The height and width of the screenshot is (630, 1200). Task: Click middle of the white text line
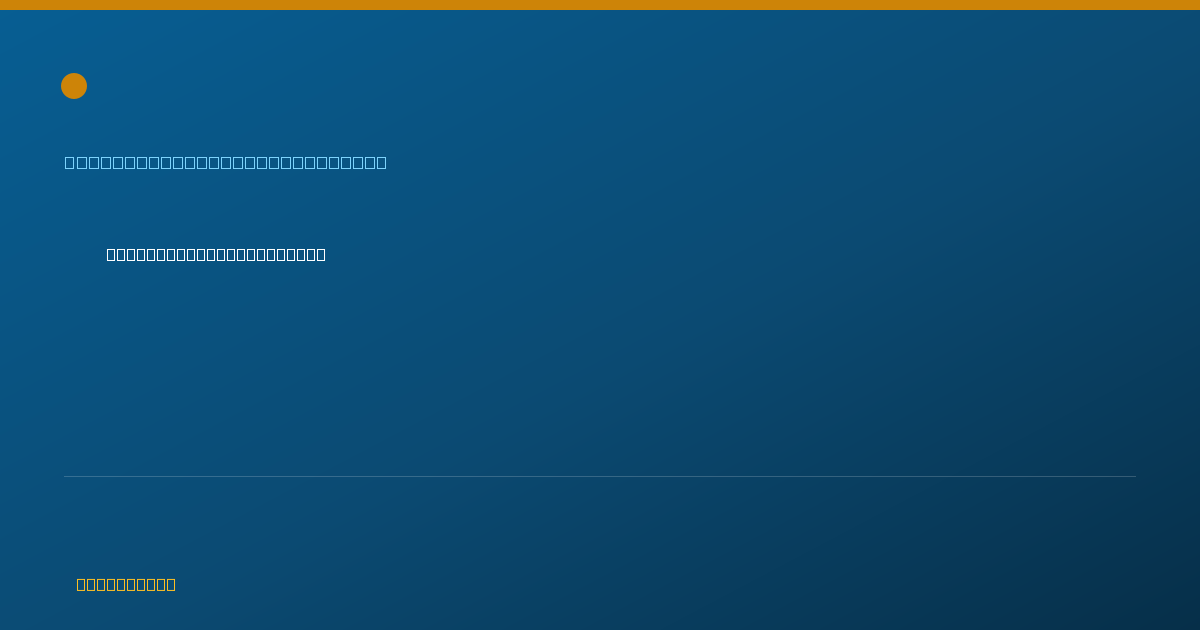(x=216, y=254)
